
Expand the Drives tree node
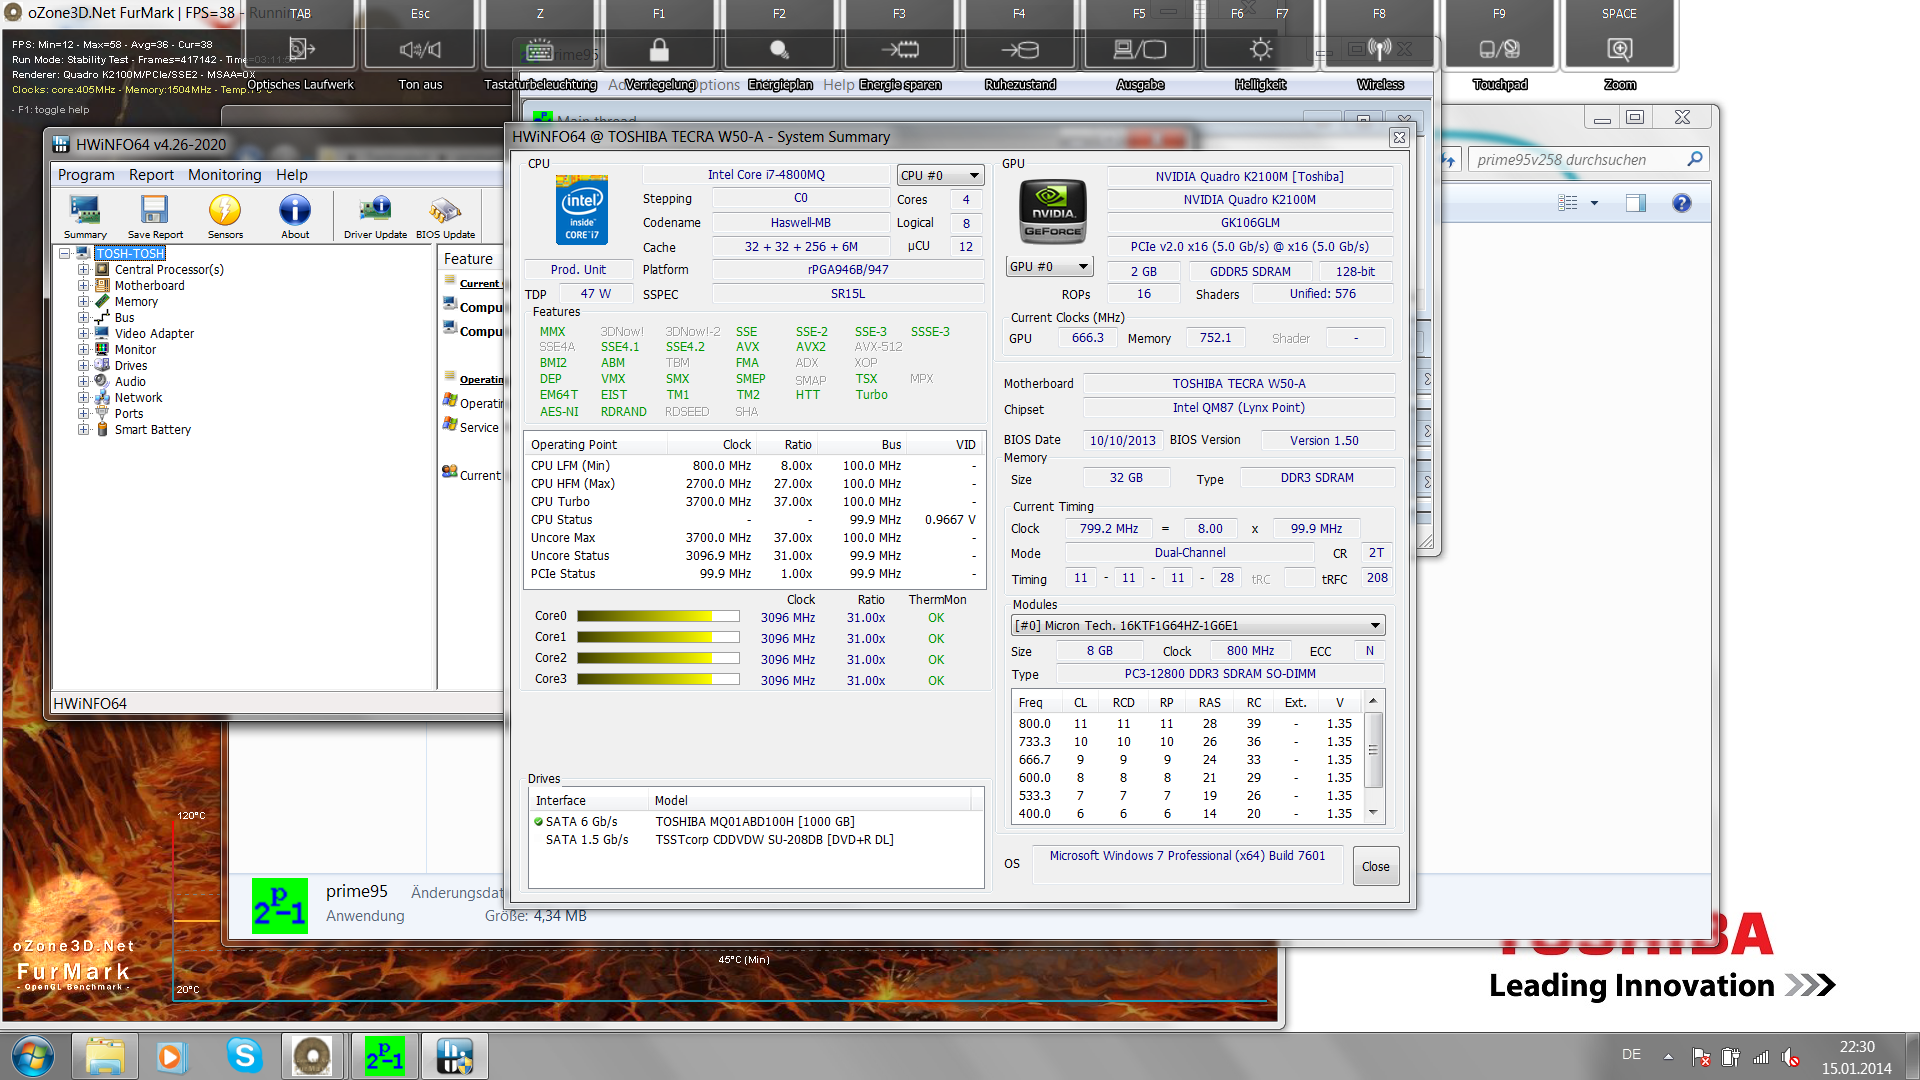(84, 365)
